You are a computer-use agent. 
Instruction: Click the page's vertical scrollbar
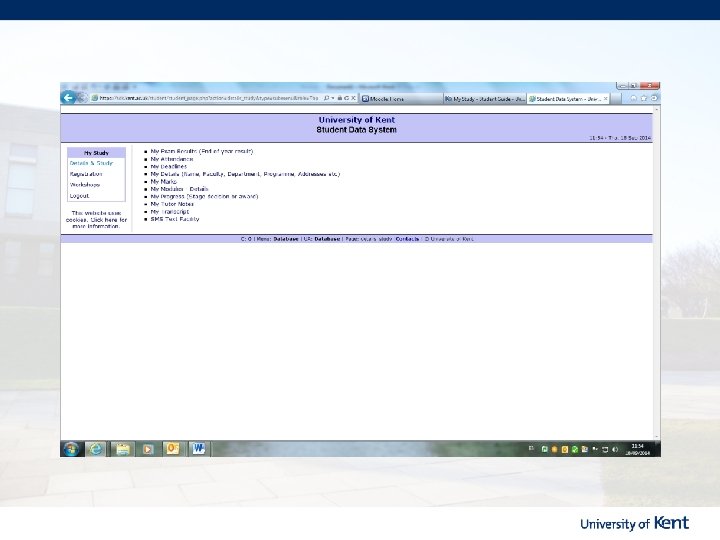click(656, 273)
